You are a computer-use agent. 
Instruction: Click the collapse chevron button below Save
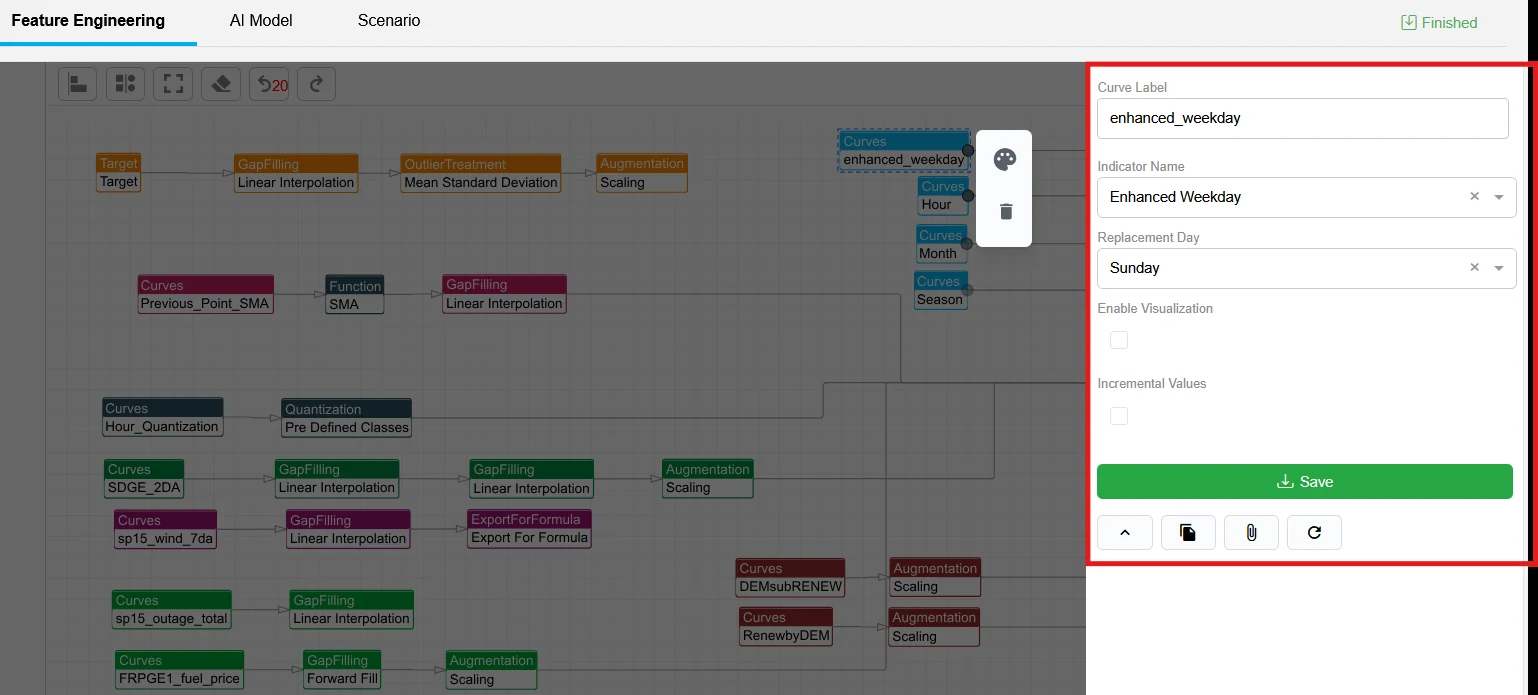tap(1125, 533)
